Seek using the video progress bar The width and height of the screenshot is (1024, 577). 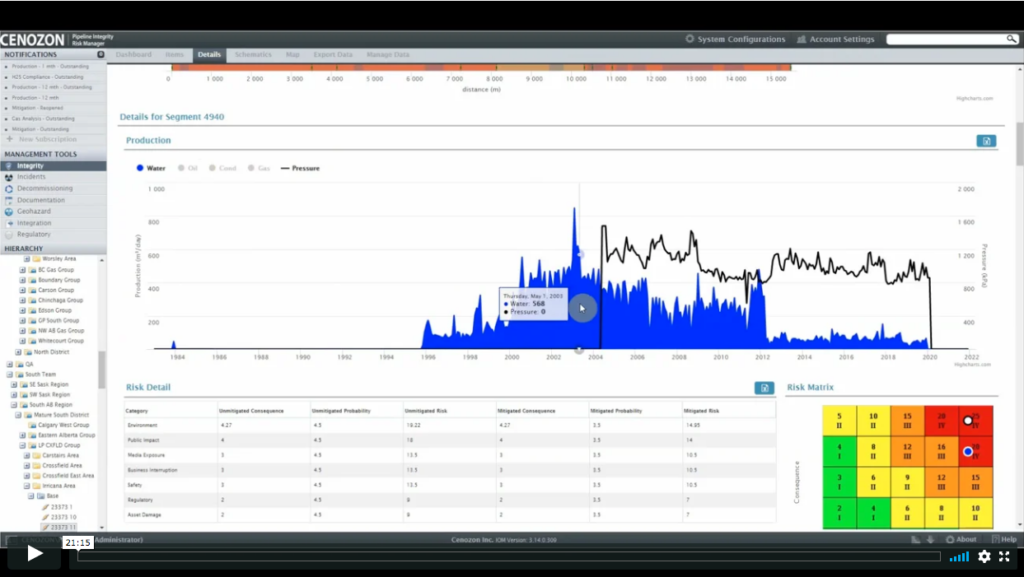pyautogui.click(x=509, y=557)
